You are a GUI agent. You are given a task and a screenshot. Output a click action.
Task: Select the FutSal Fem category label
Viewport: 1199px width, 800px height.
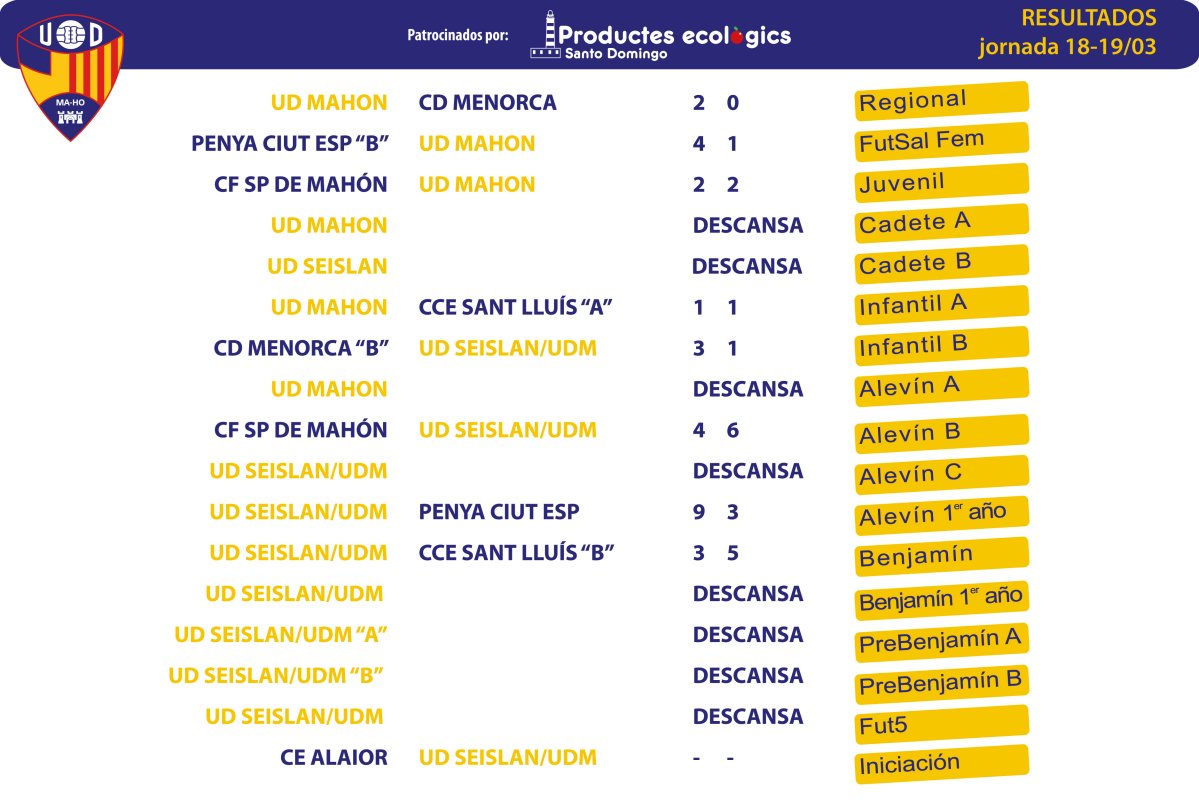click(x=941, y=141)
